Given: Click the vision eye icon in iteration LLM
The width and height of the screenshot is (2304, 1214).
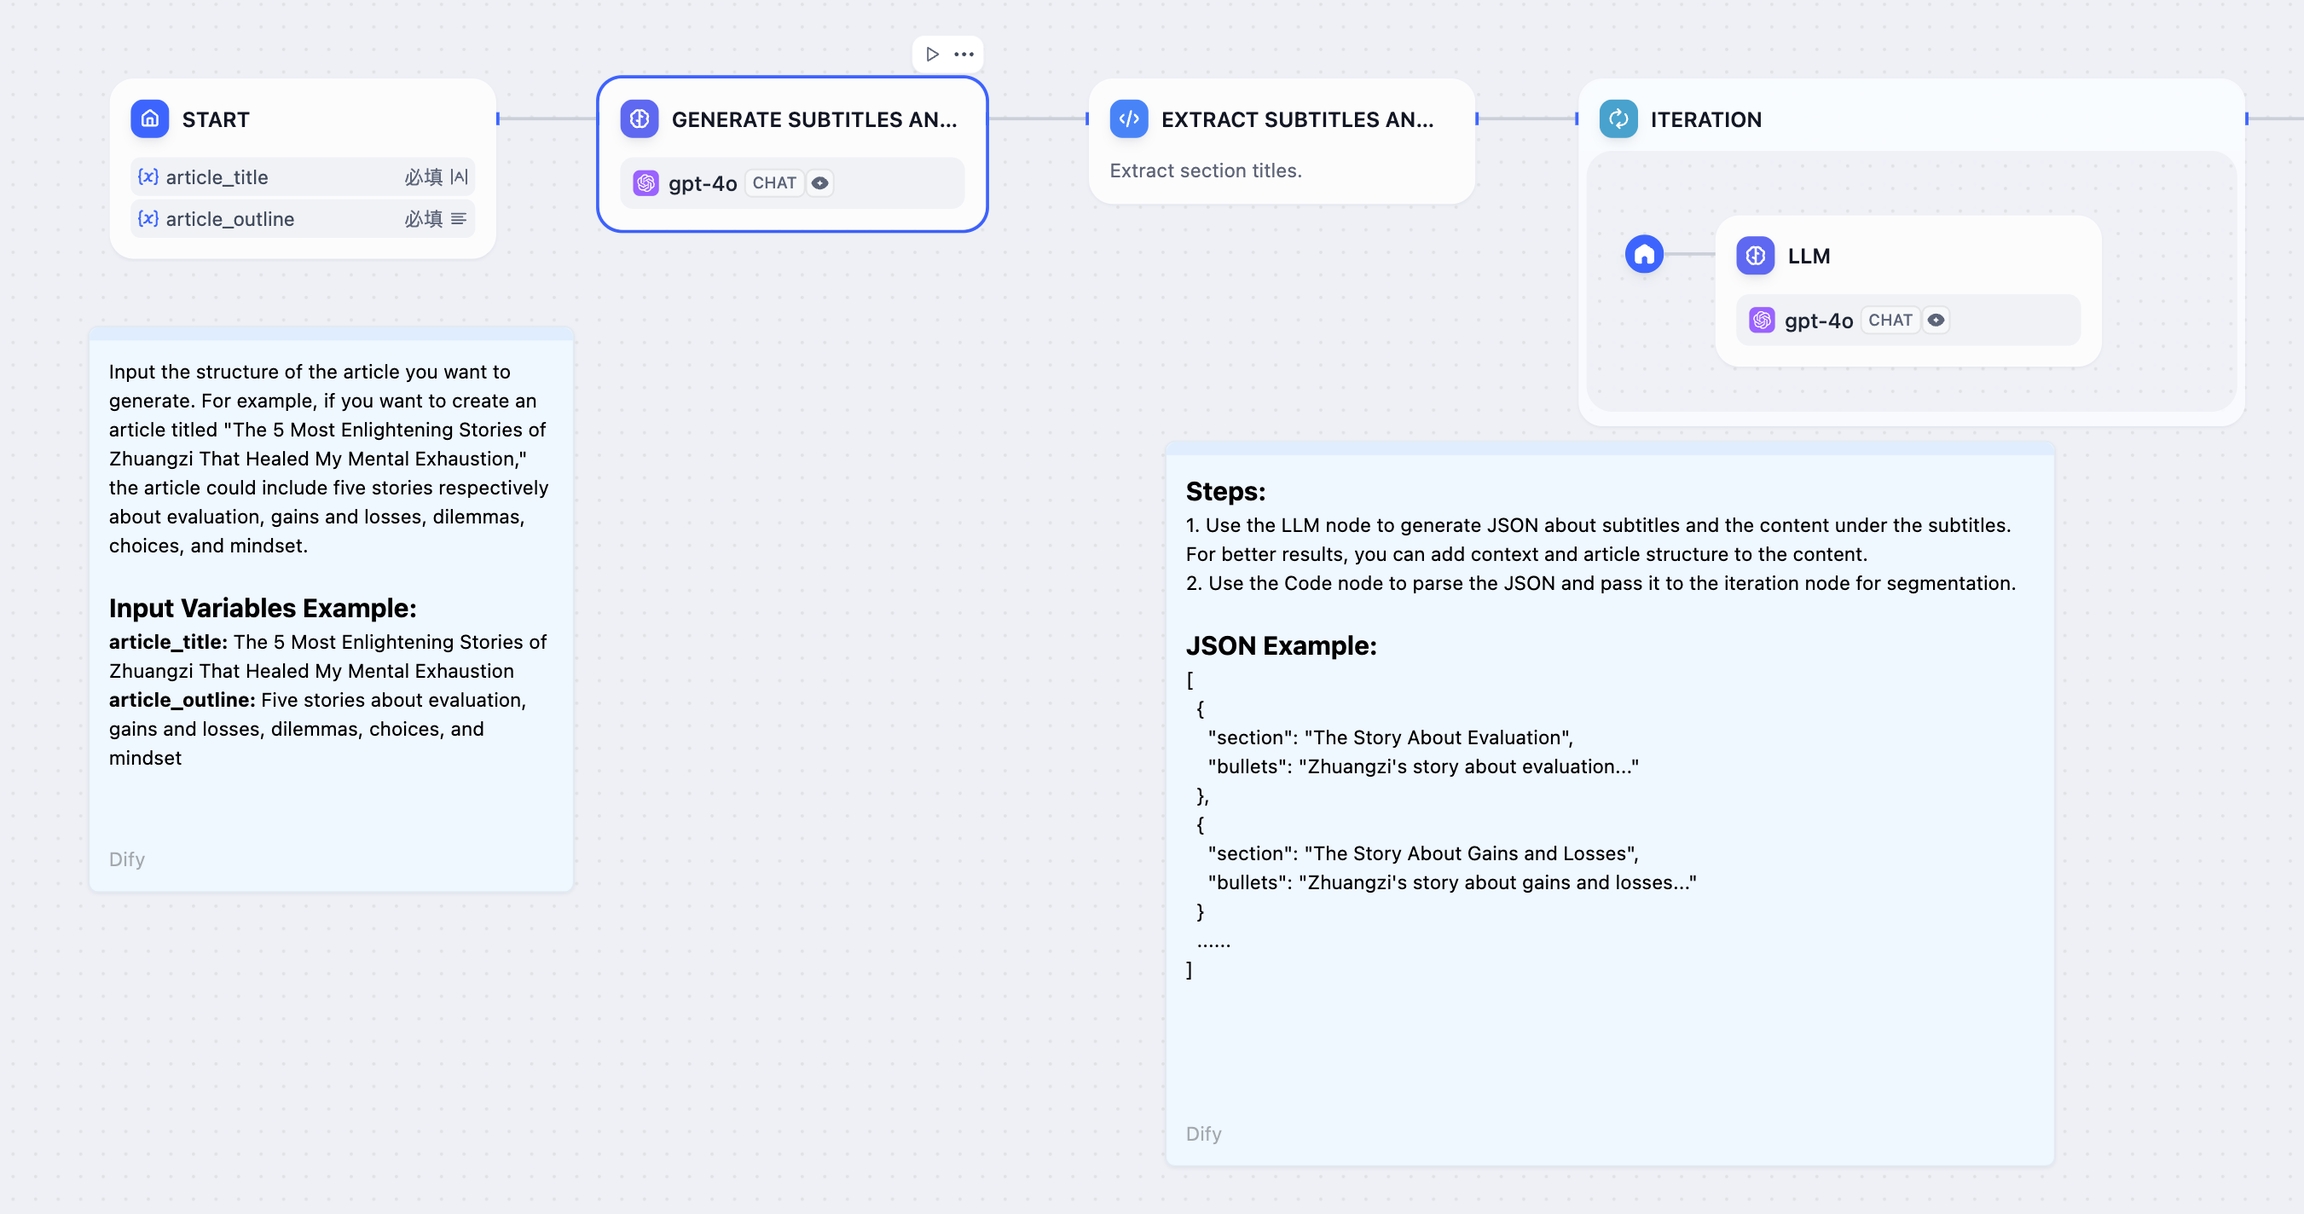Looking at the screenshot, I should [x=1936, y=320].
